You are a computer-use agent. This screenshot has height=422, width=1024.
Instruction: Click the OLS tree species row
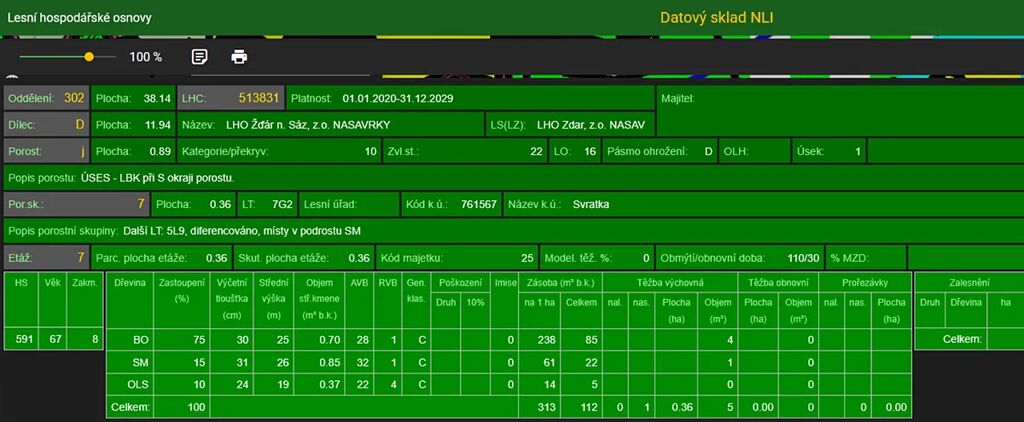tap(141, 384)
